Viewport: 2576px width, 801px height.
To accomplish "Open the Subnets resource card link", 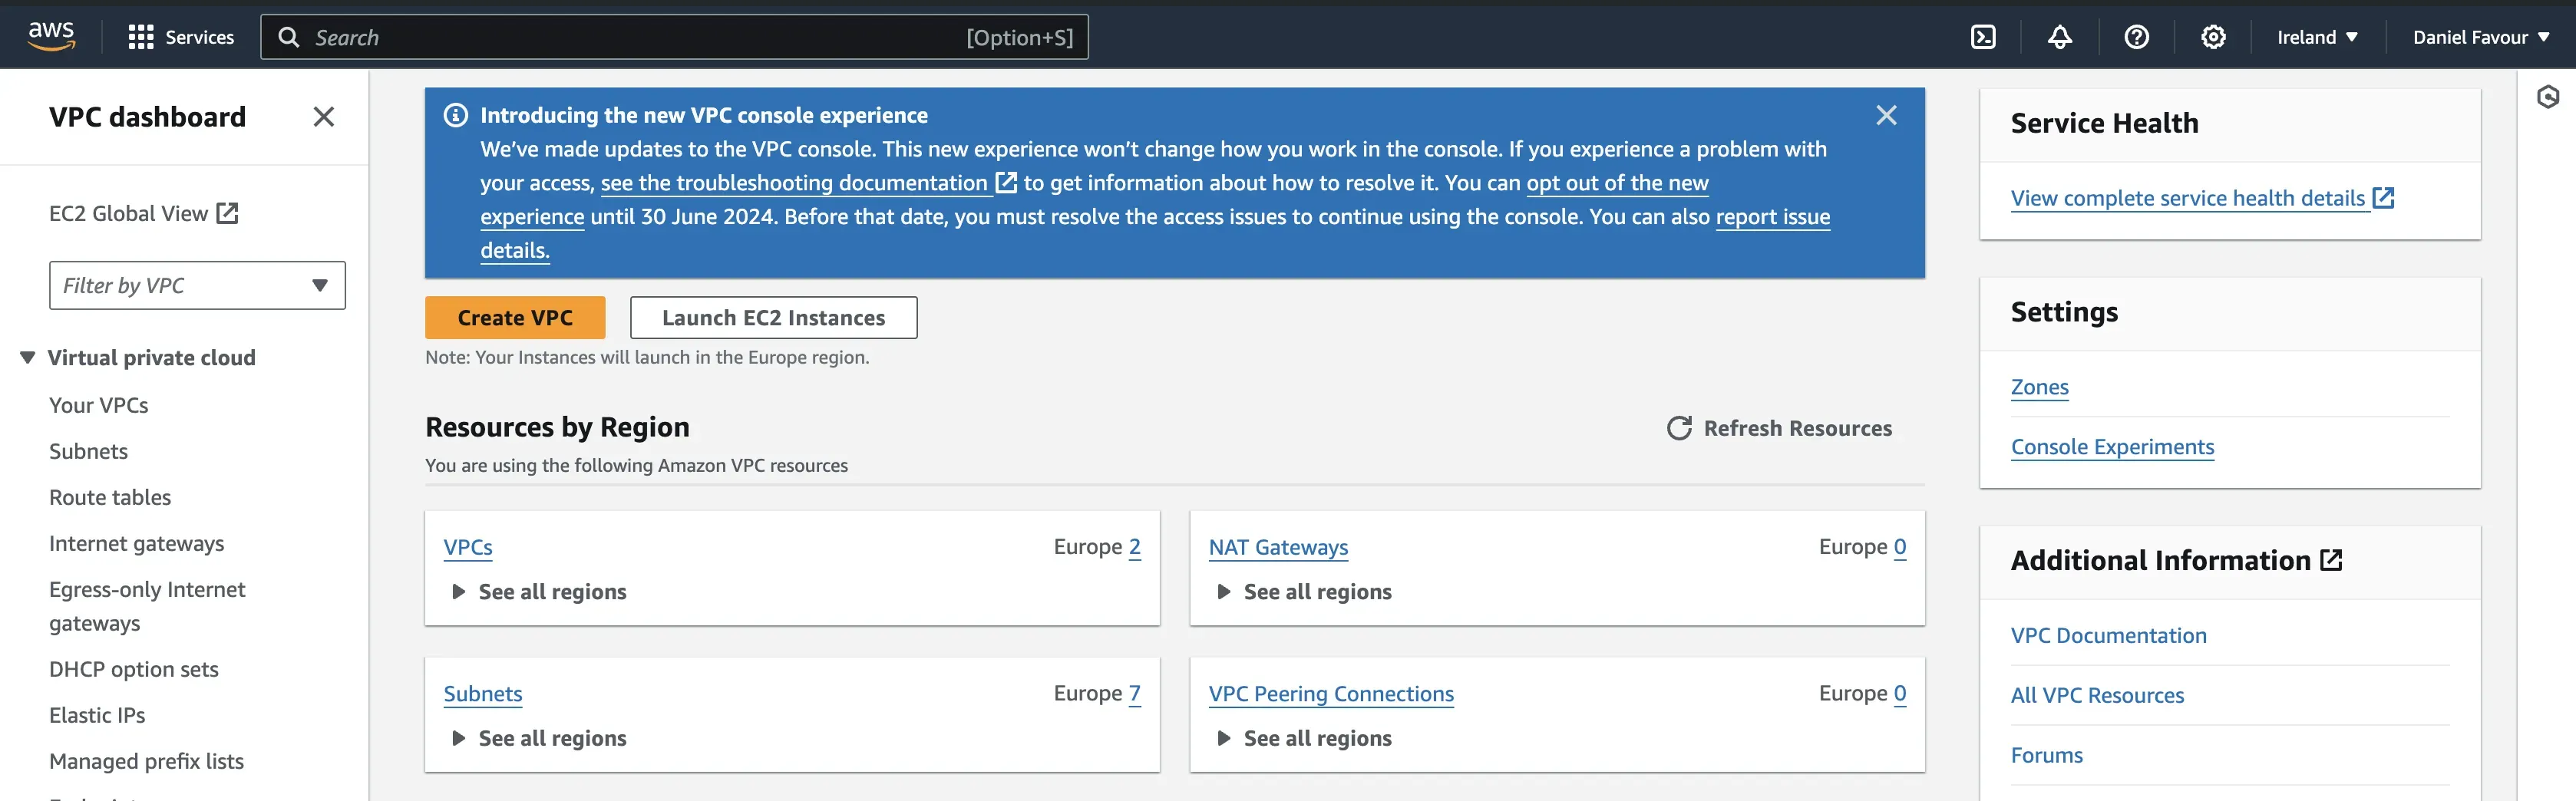I will [483, 693].
